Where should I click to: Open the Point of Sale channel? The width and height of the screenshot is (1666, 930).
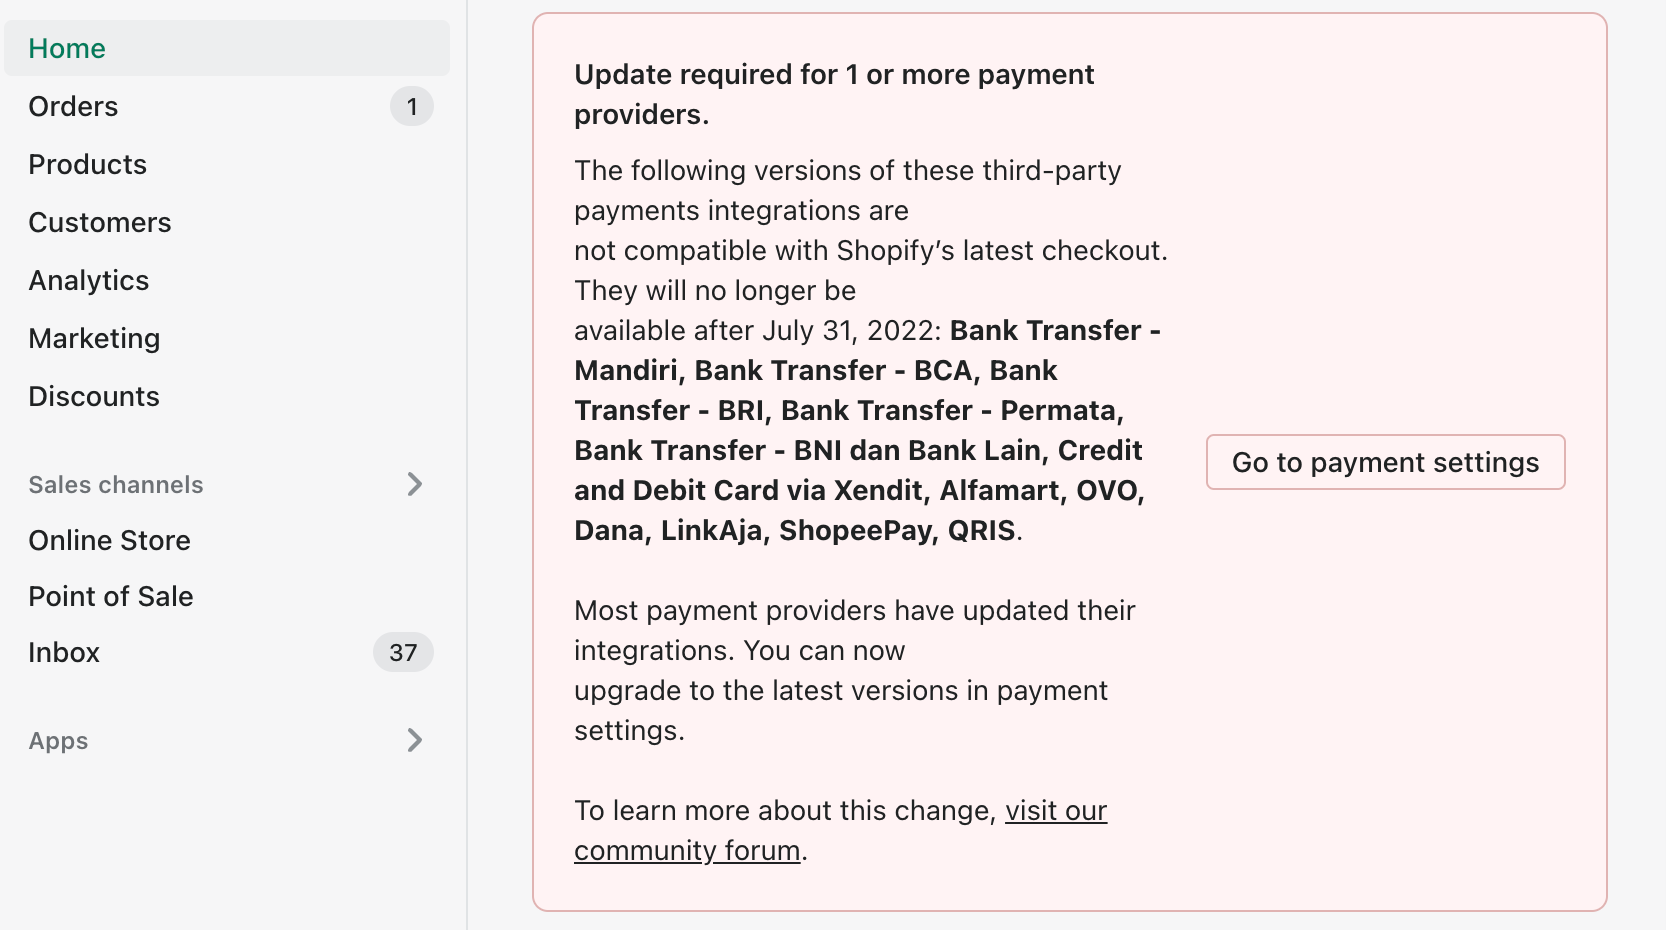coord(111,596)
